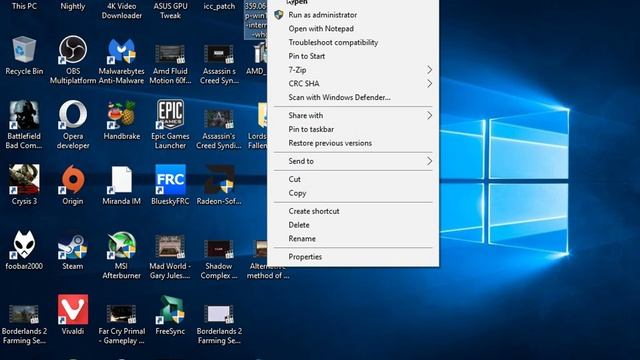Choose Restore previous versions
Viewport: 640px width, 360px height.
click(353, 143)
